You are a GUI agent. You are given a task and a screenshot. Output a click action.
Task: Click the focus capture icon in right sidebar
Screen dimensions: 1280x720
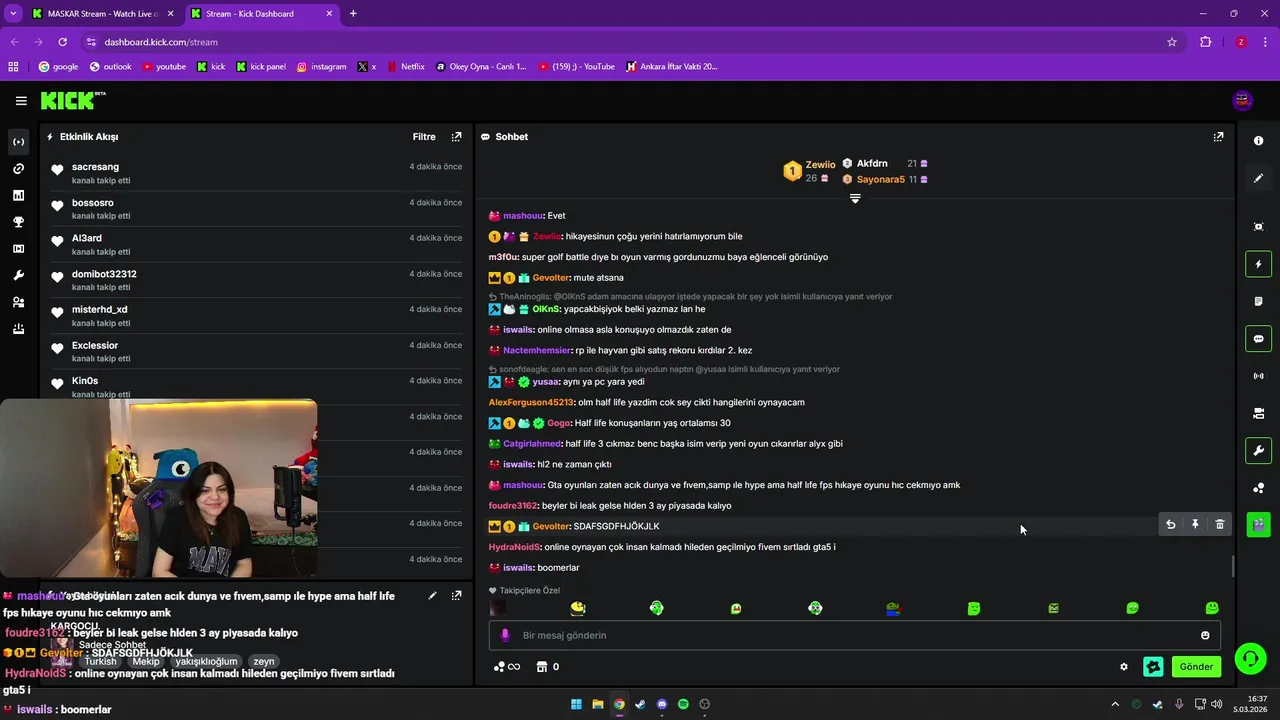click(x=1258, y=227)
